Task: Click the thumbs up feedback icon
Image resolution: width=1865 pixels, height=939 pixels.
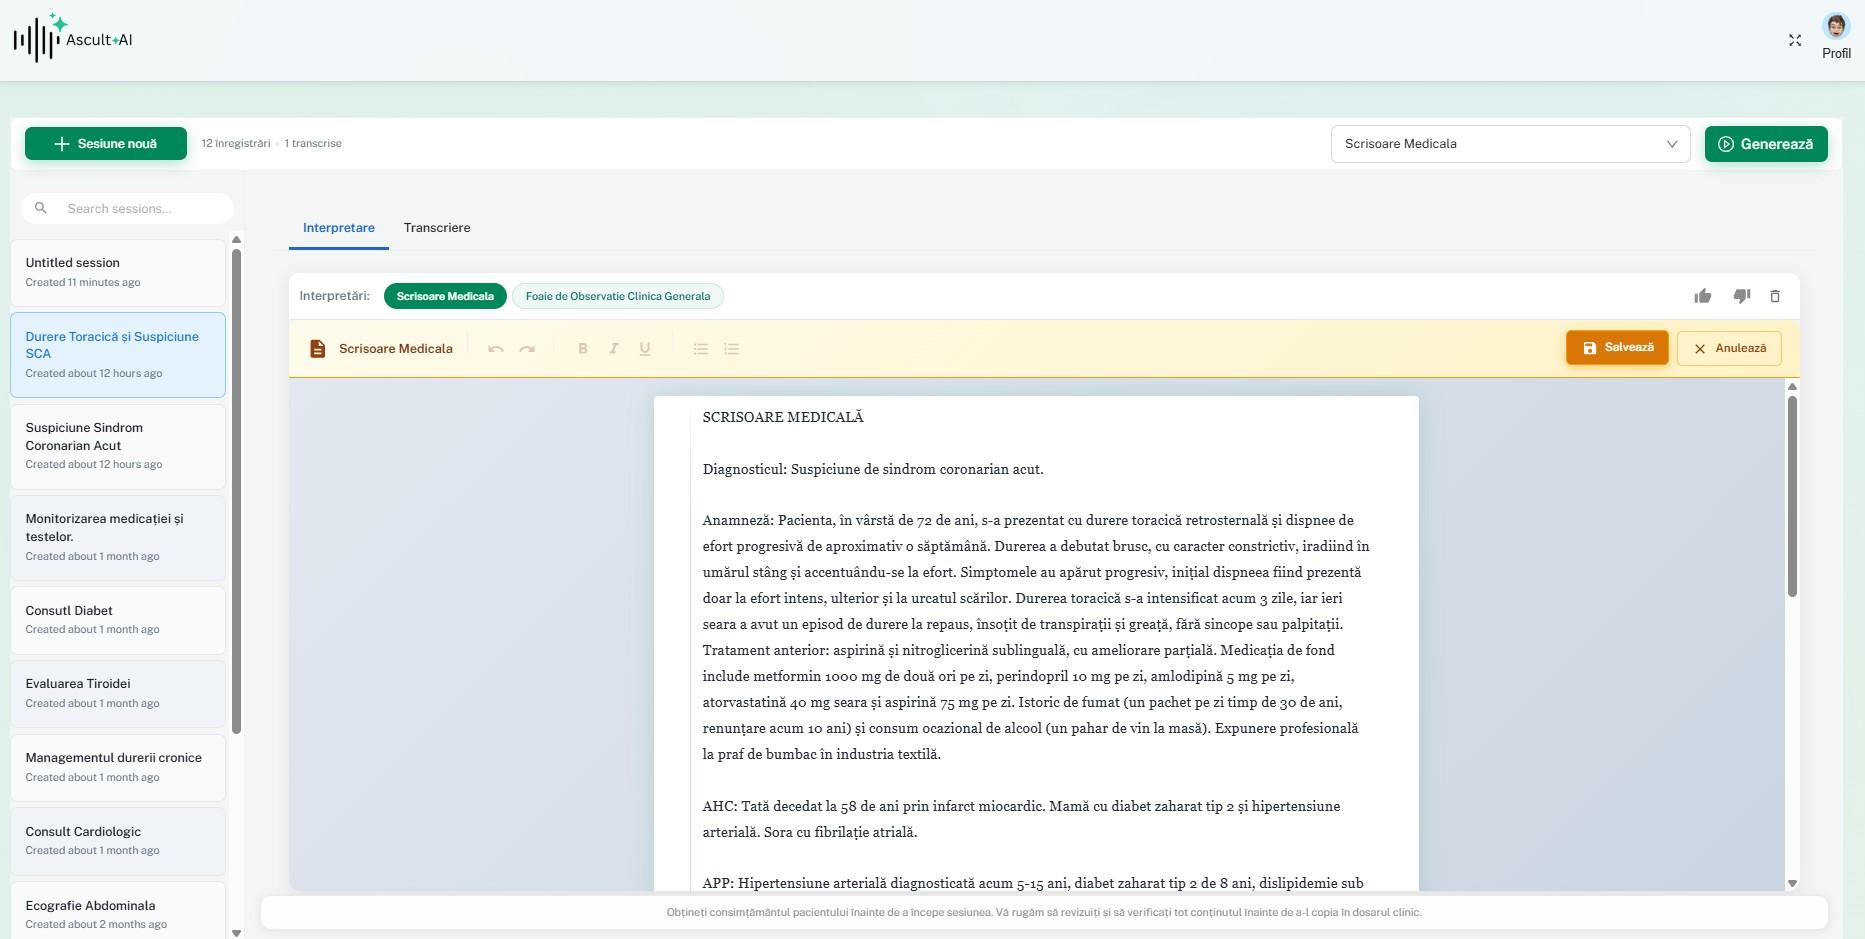Action: click(x=1702, y=296)
